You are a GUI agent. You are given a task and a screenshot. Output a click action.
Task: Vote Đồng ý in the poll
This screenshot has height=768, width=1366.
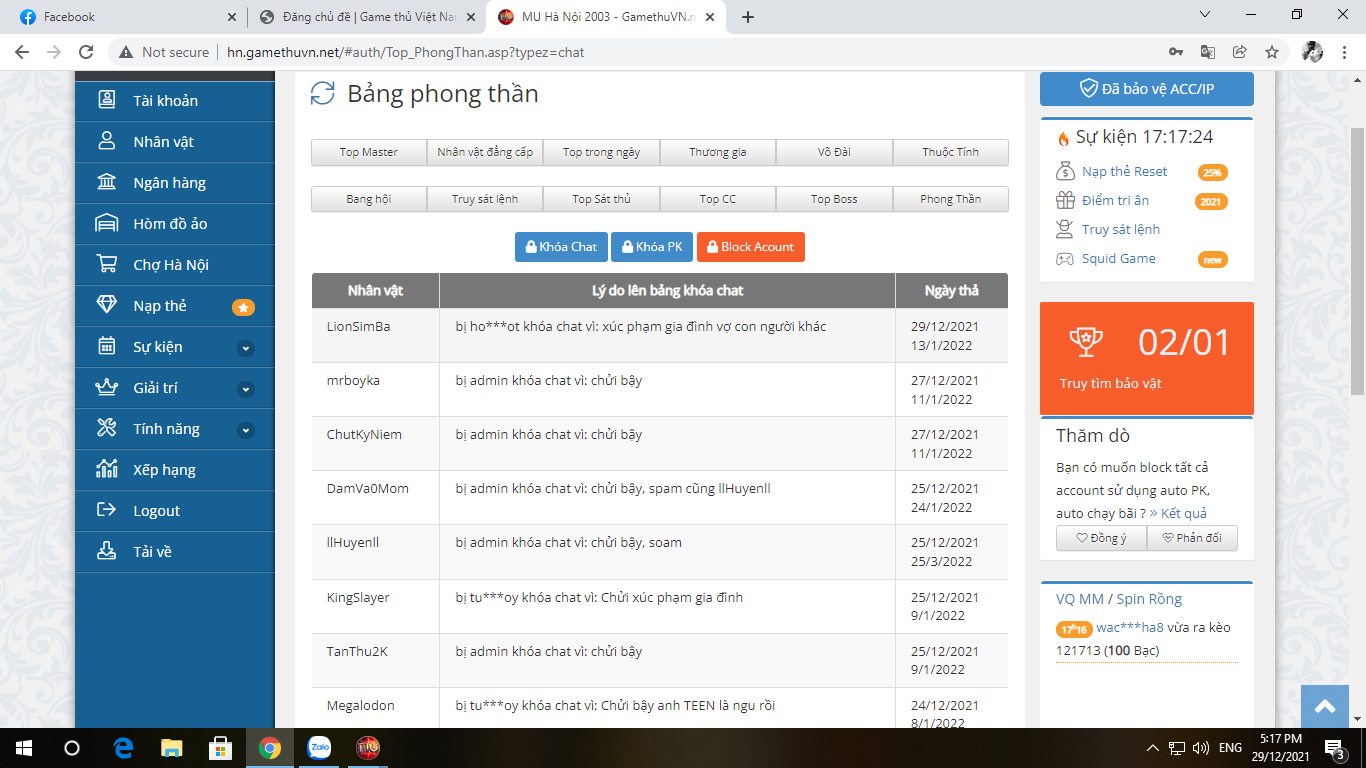click(1101, 538)
